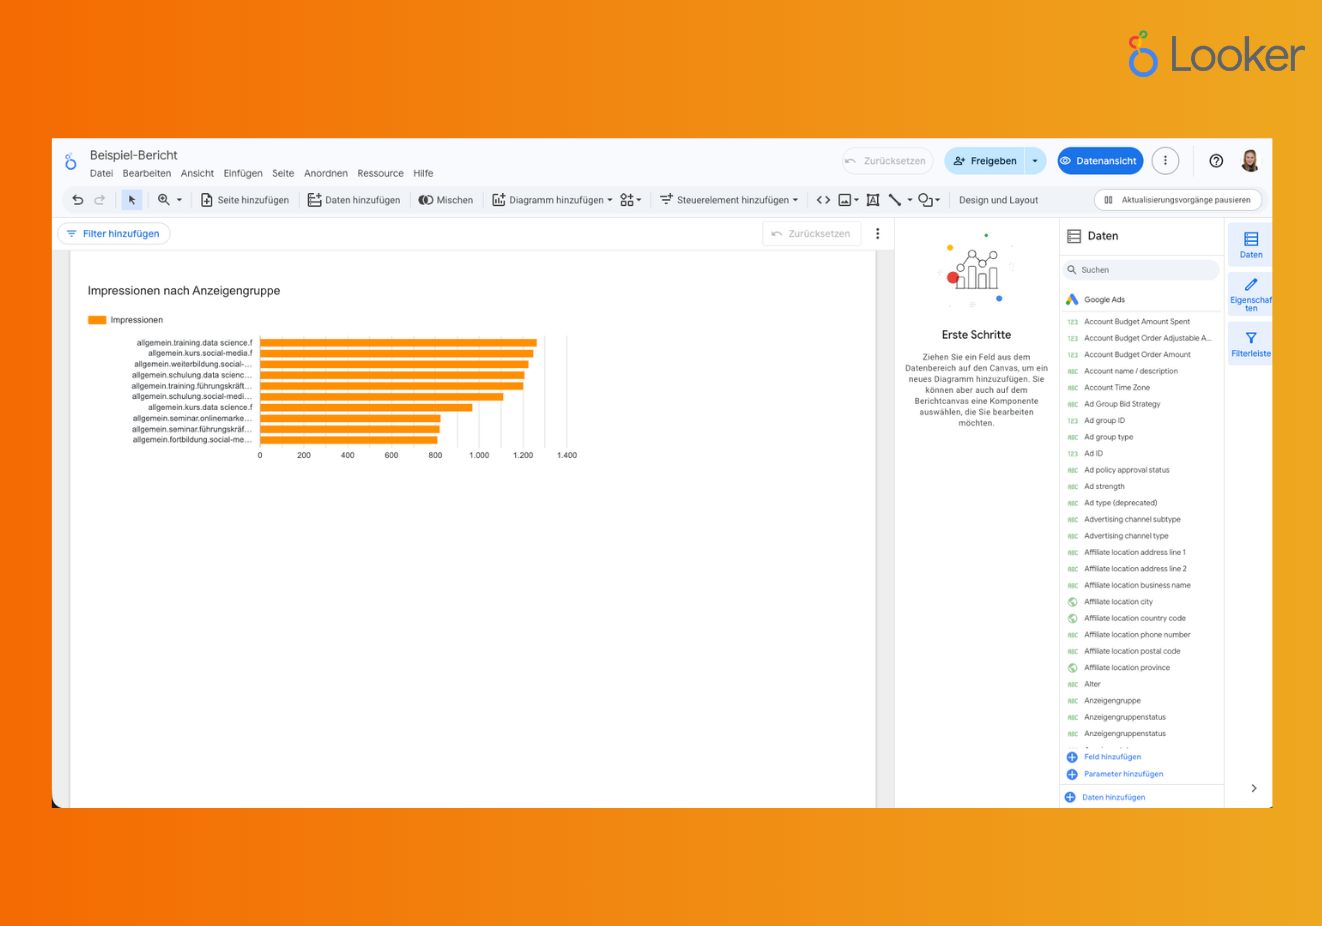Open the Freigeben options dropdown arrow
Viewport: 1322px width, 926px height.
pyautogui.click(x=1035, y=160)
